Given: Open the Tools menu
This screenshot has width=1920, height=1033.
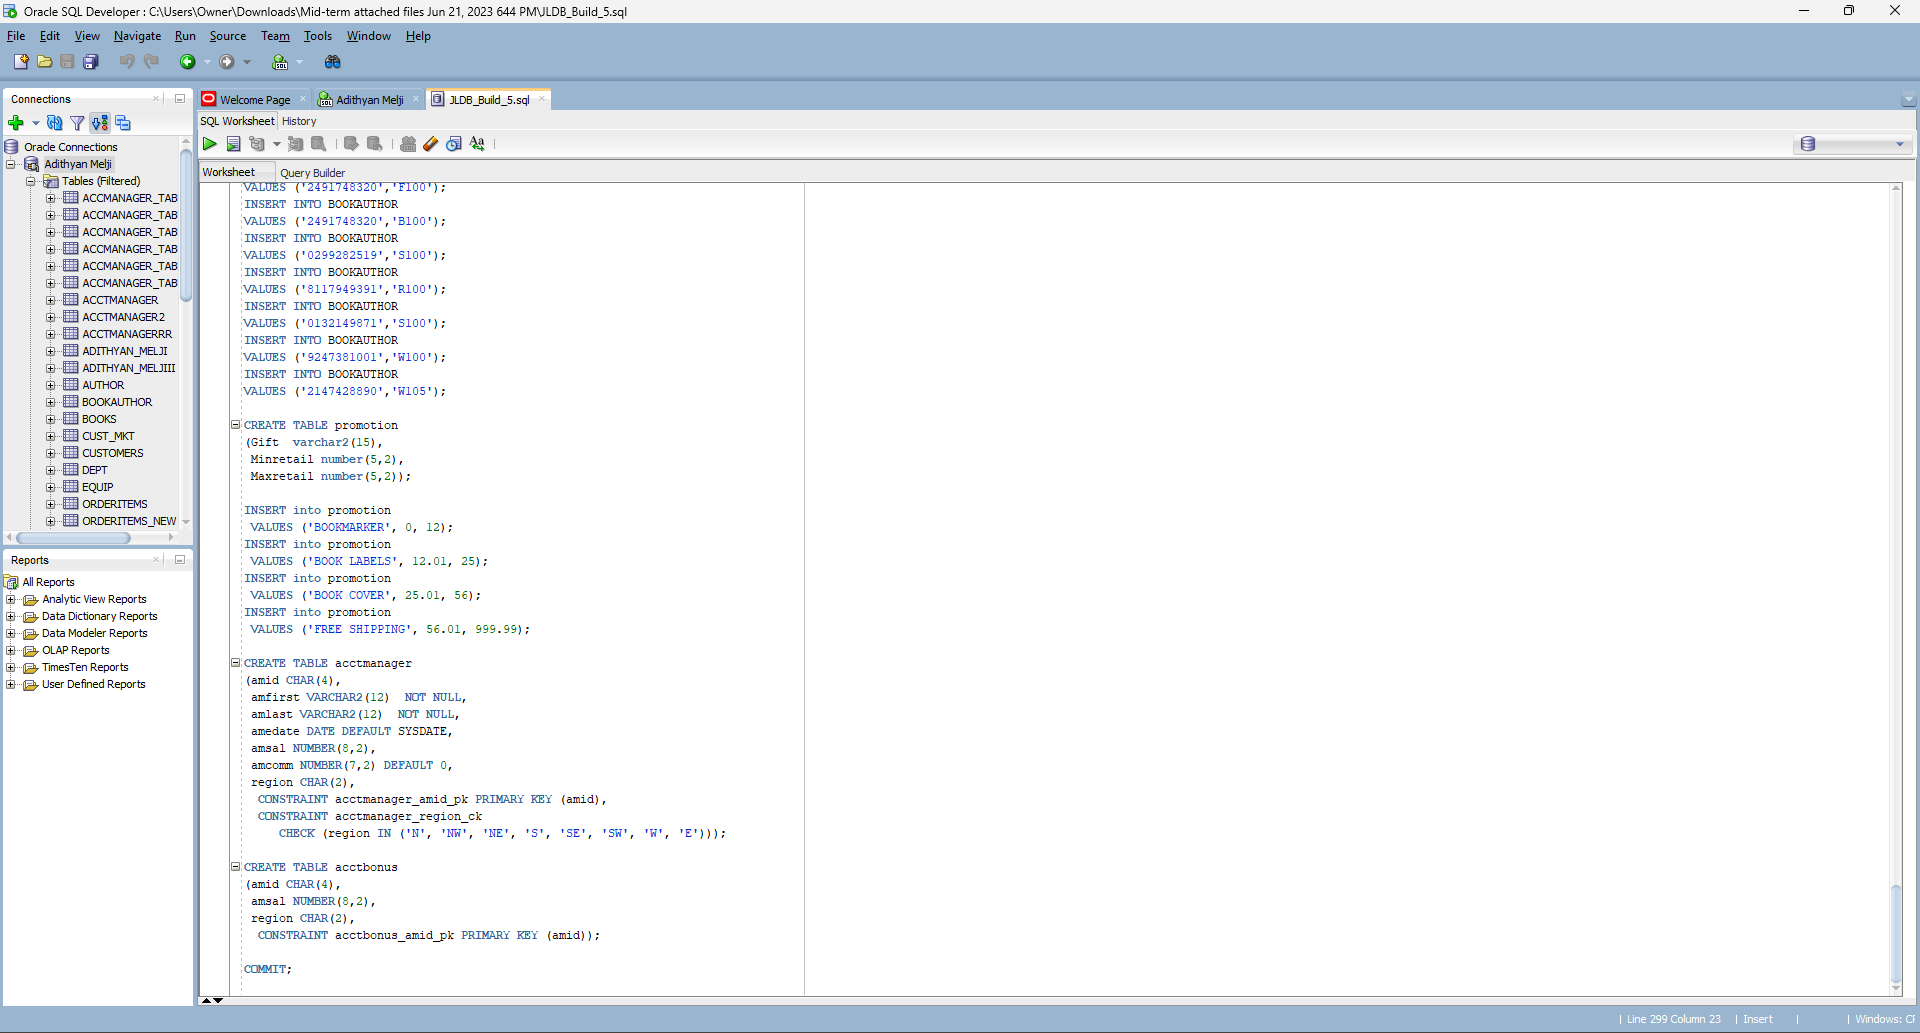Looking at the screenshot, I should 318,36.
